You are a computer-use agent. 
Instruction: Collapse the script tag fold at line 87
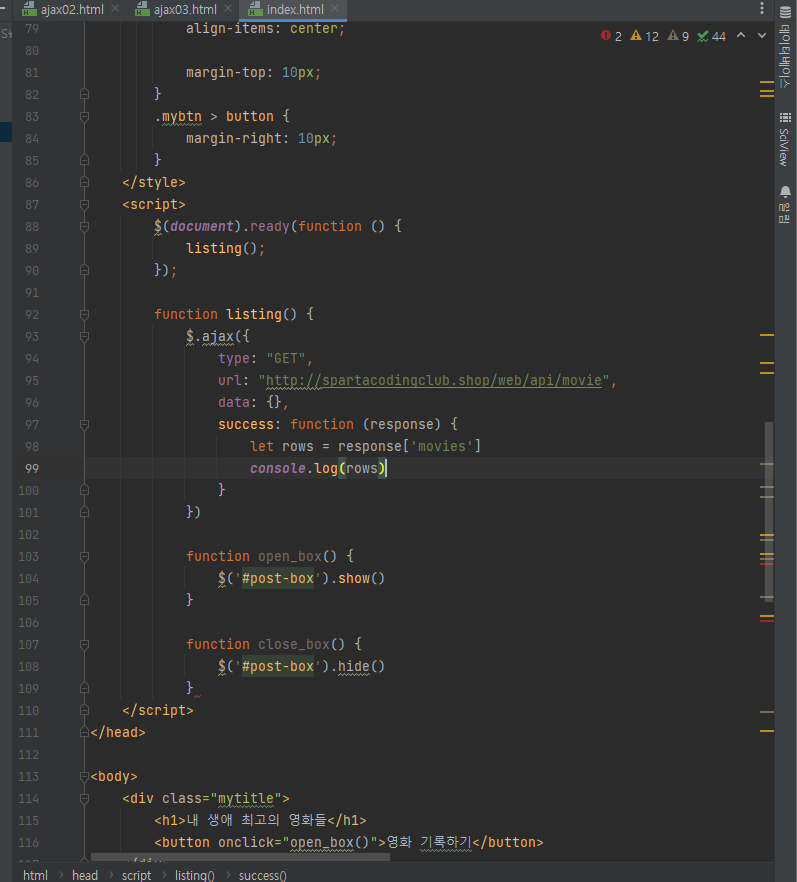(84, 204)
